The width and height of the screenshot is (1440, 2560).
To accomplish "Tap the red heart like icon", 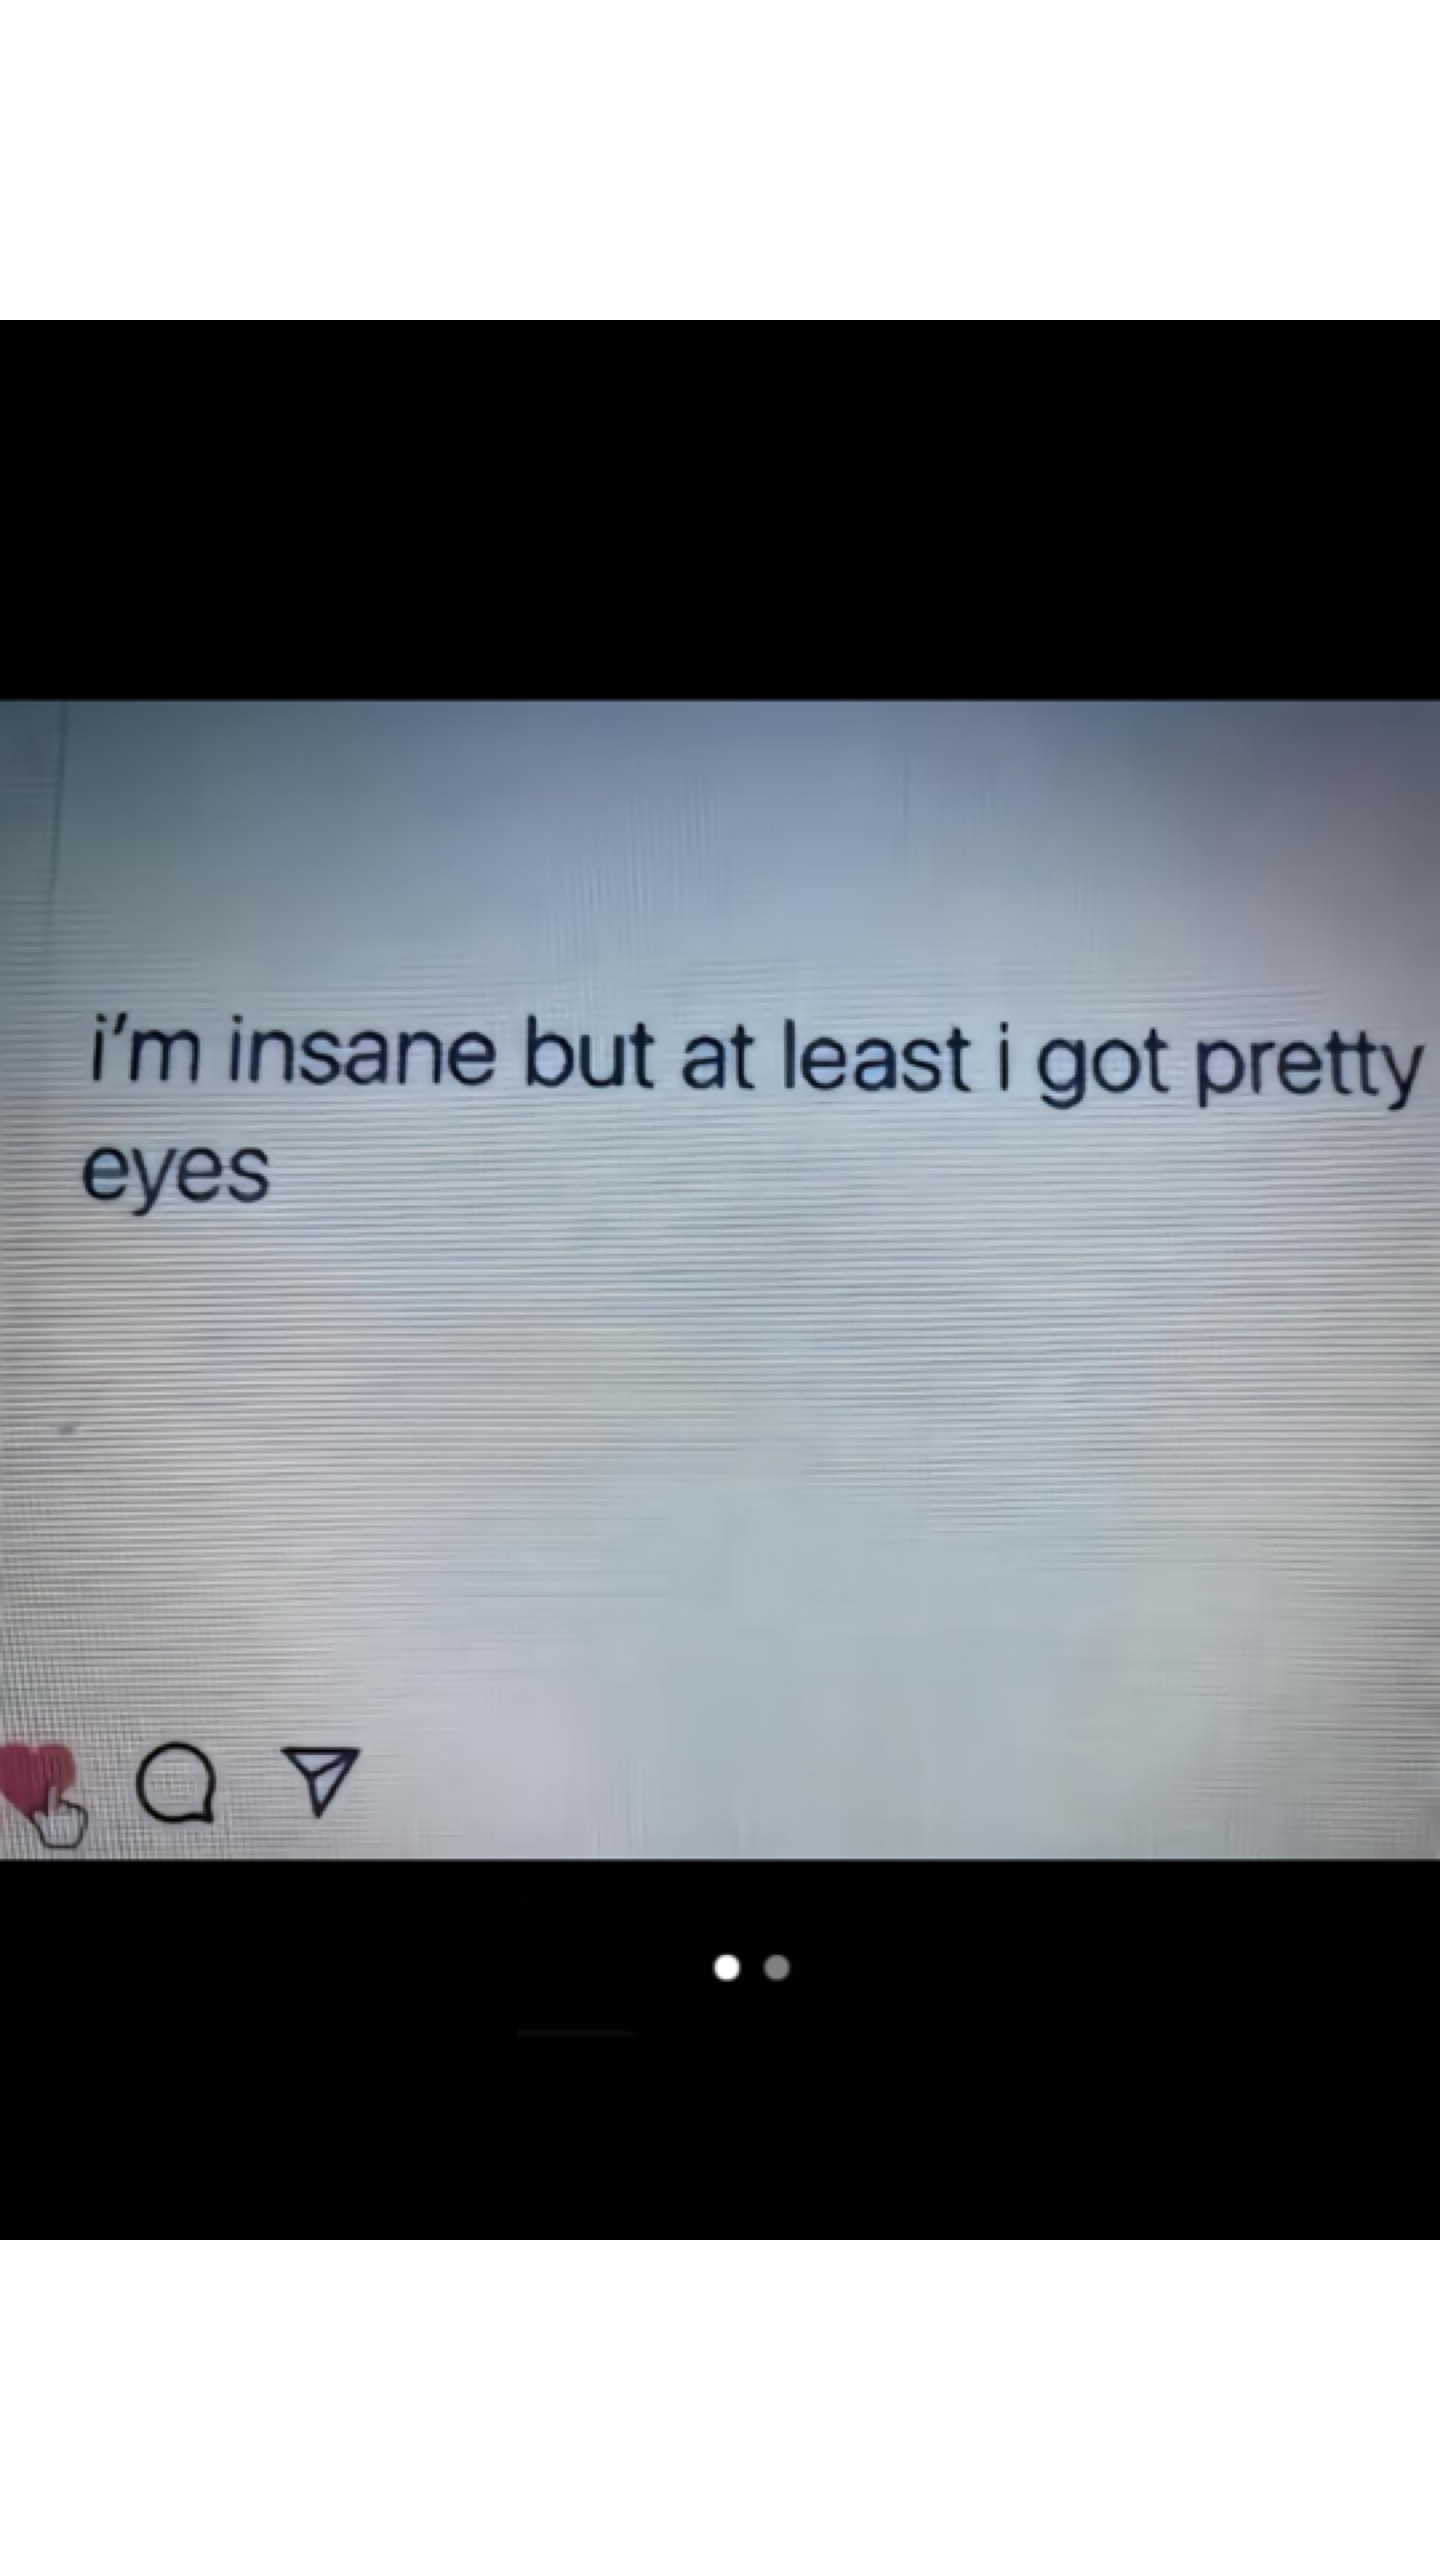I will (x=34, y=1775).
